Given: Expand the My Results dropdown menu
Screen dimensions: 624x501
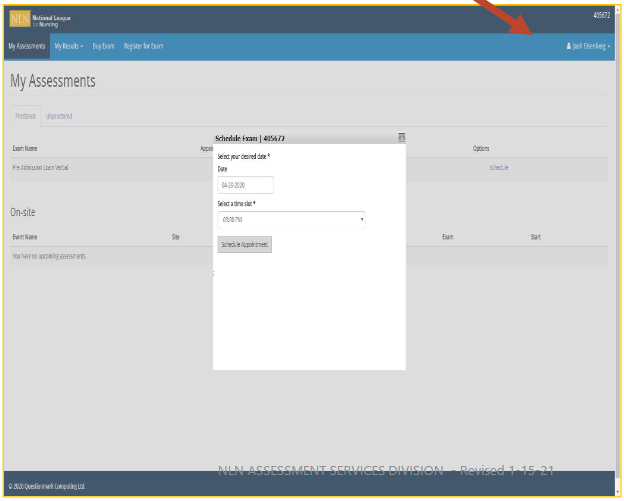Looking at the screenshot, I should pos(69,46).
